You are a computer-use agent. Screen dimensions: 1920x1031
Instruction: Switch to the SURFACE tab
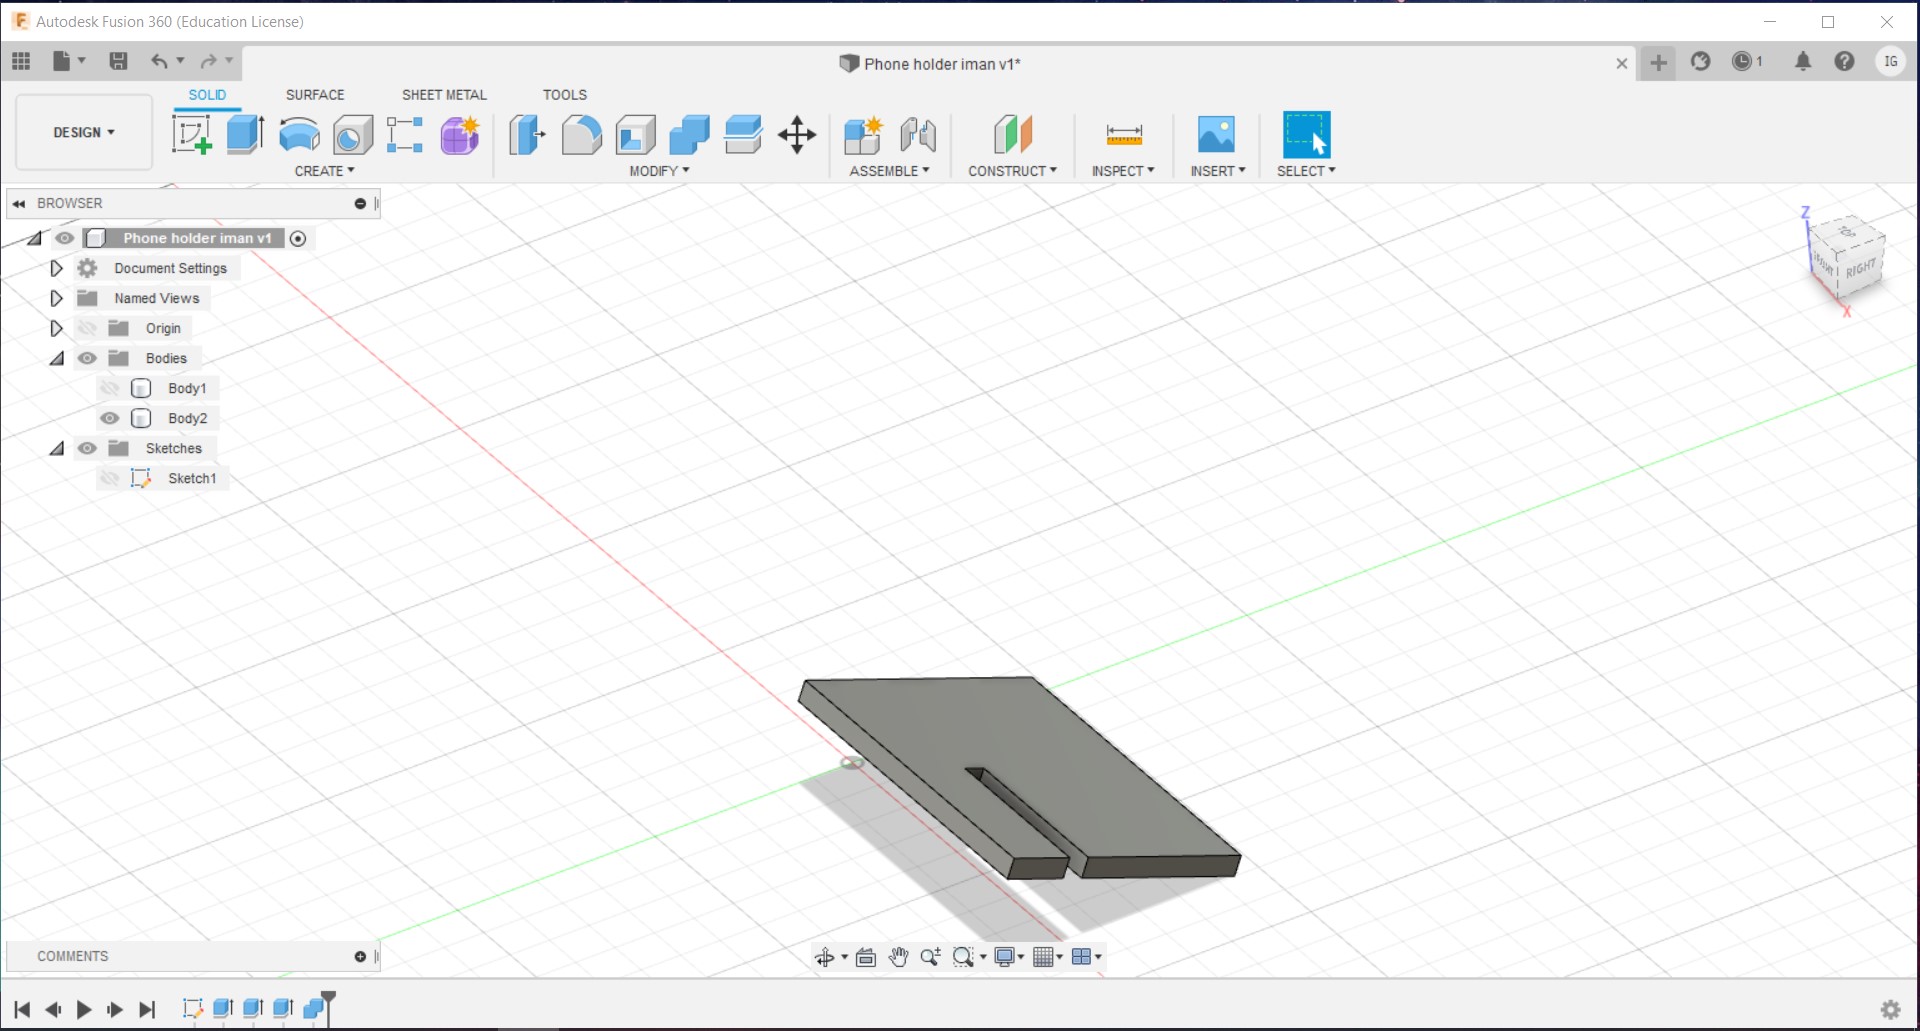pyautogui.click(x=315, y=95)
